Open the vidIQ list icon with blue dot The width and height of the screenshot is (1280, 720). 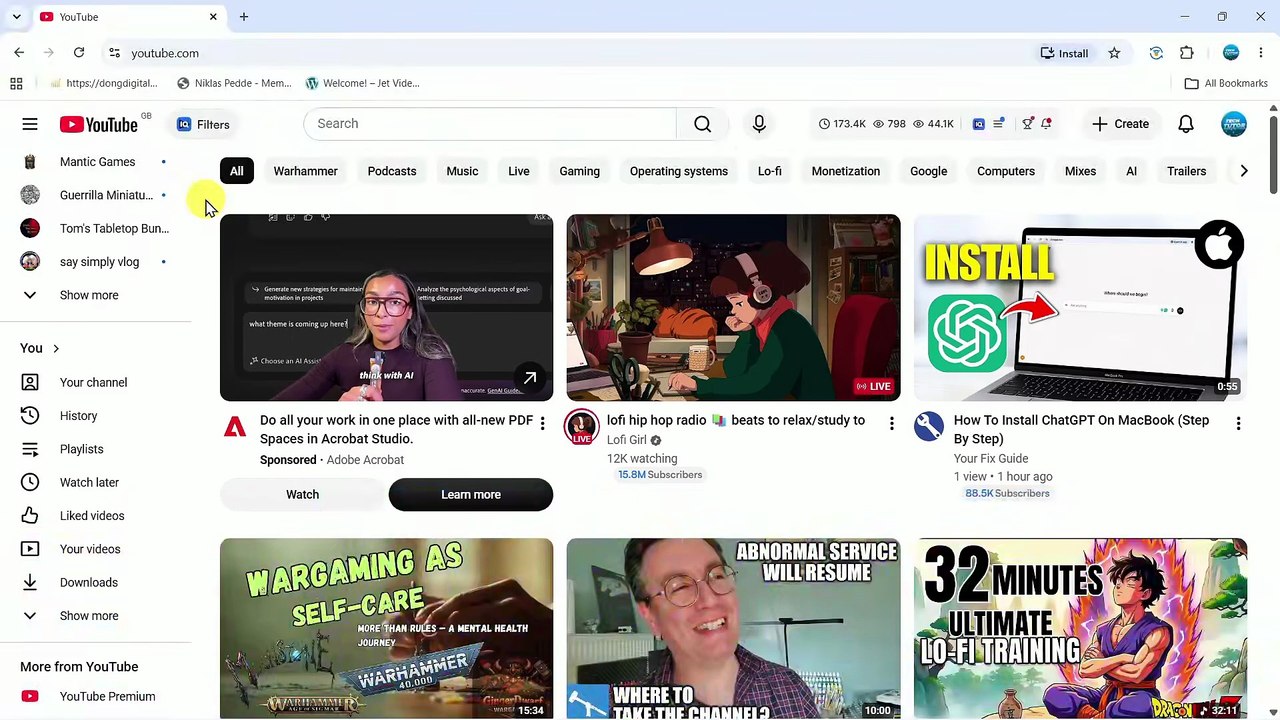(x=998, y=124)
